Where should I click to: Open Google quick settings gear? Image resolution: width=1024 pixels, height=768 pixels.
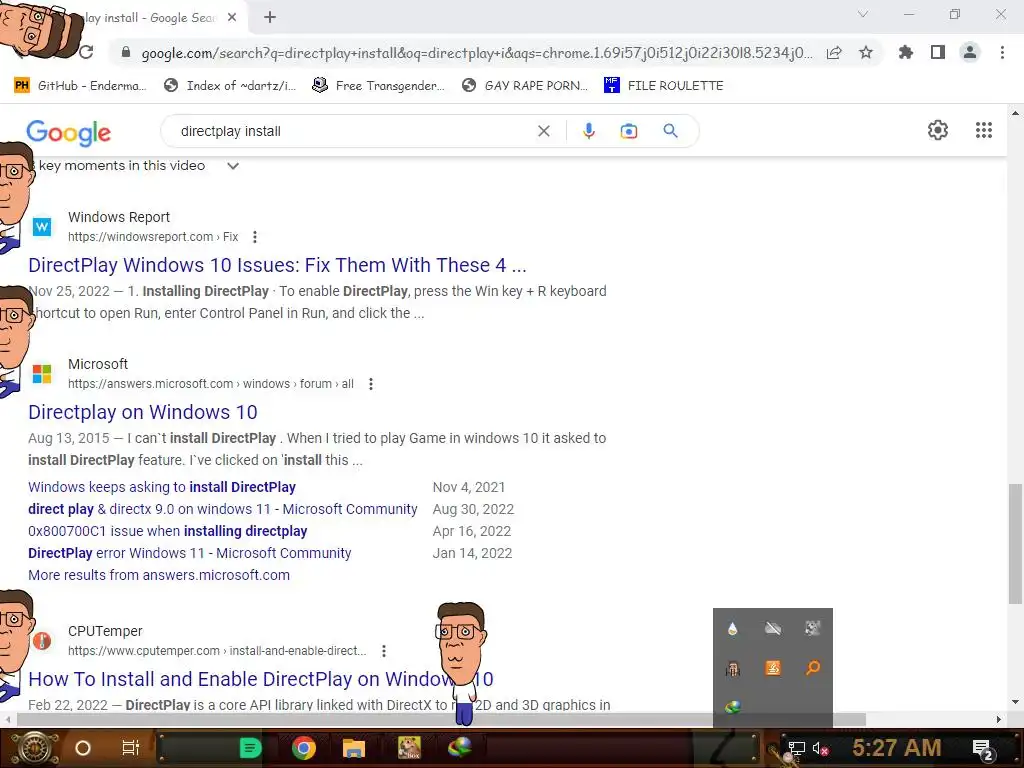click(x=938, y=130)
